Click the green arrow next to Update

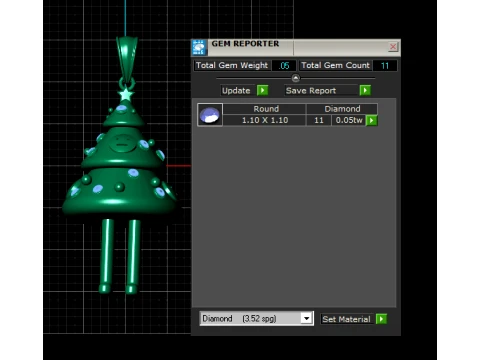click(x=262, y=90)
